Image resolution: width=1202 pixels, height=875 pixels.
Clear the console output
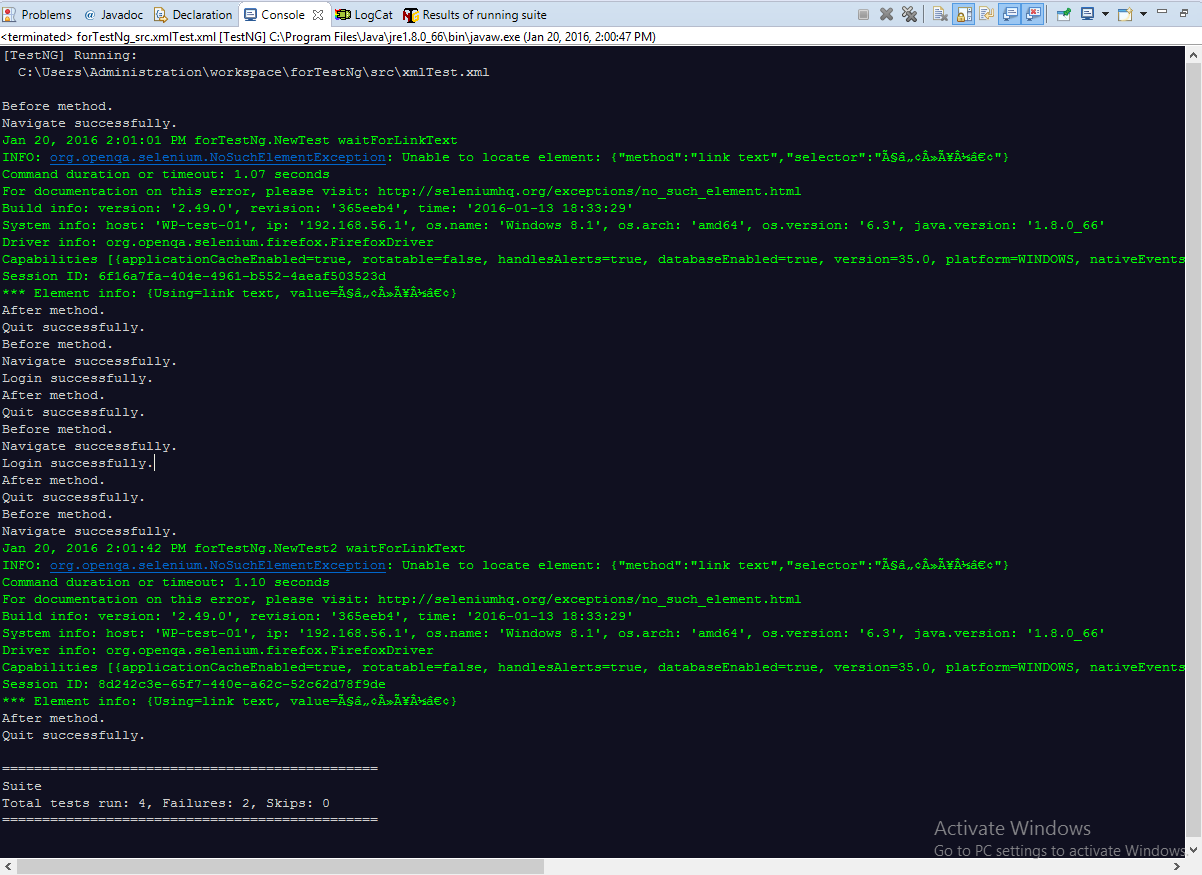click(x=940, y=14)
